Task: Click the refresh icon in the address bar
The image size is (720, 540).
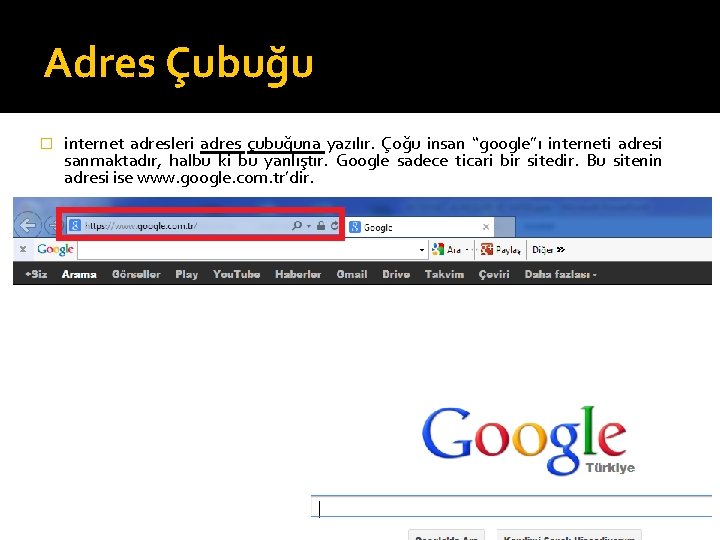Action: 334,225
